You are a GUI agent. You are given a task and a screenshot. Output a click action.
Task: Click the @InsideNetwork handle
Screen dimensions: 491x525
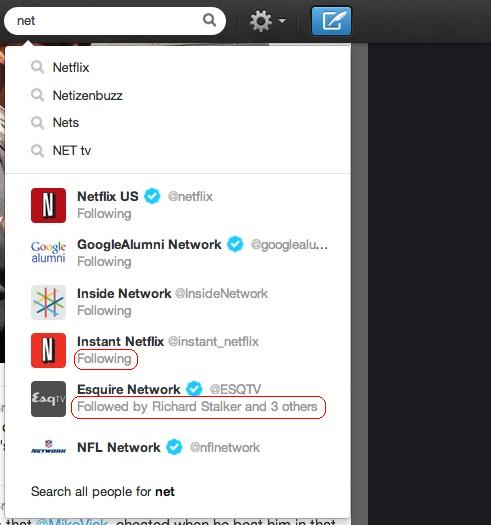[221, 294]
